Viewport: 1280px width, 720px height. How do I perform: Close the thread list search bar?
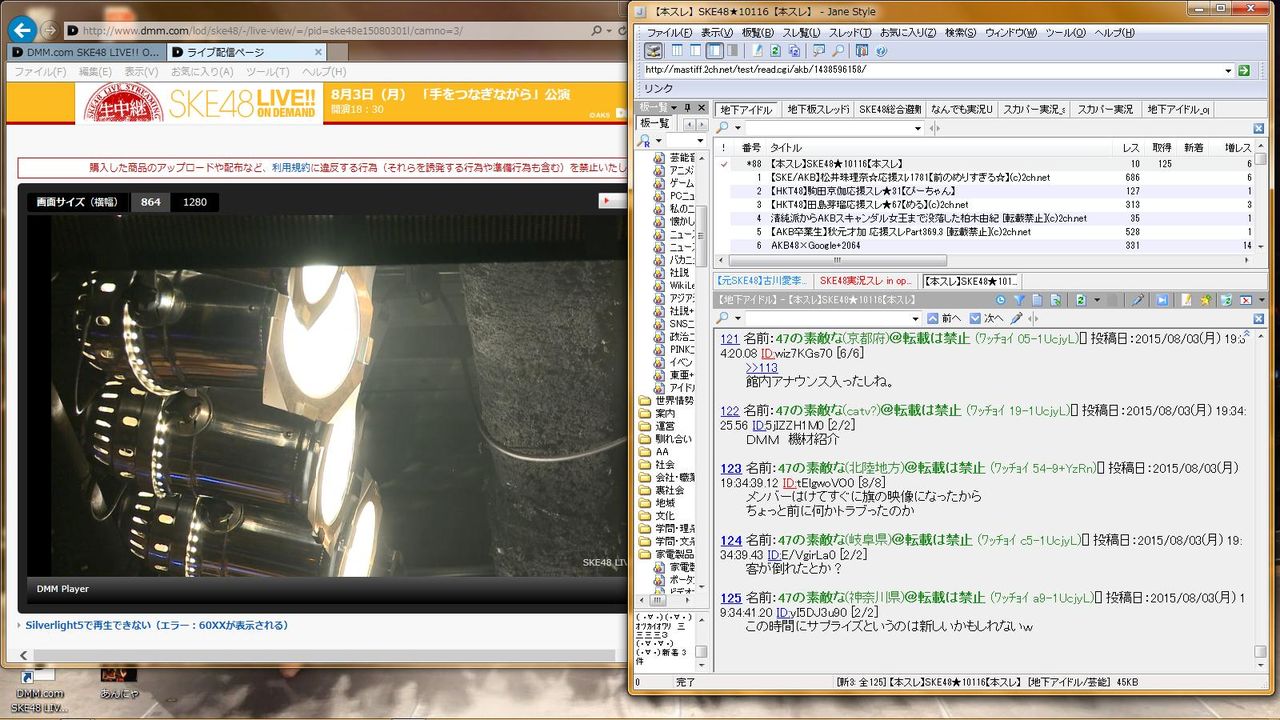[1260, 129]
